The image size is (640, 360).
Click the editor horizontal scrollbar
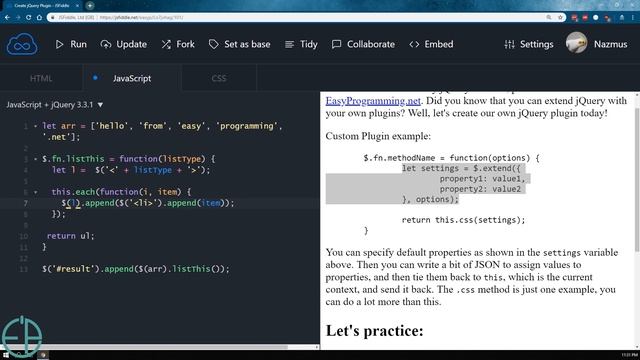pyautogui.click(x=144, y=347)
